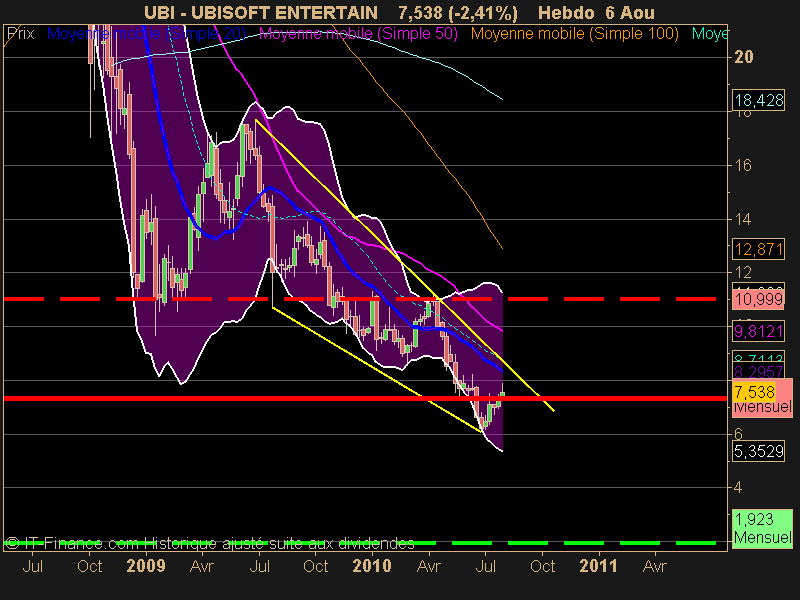Viewport: 800px width, 600px height.
Task: Select legend Moyenne mobile (Simple 100)
Action: 574,34
